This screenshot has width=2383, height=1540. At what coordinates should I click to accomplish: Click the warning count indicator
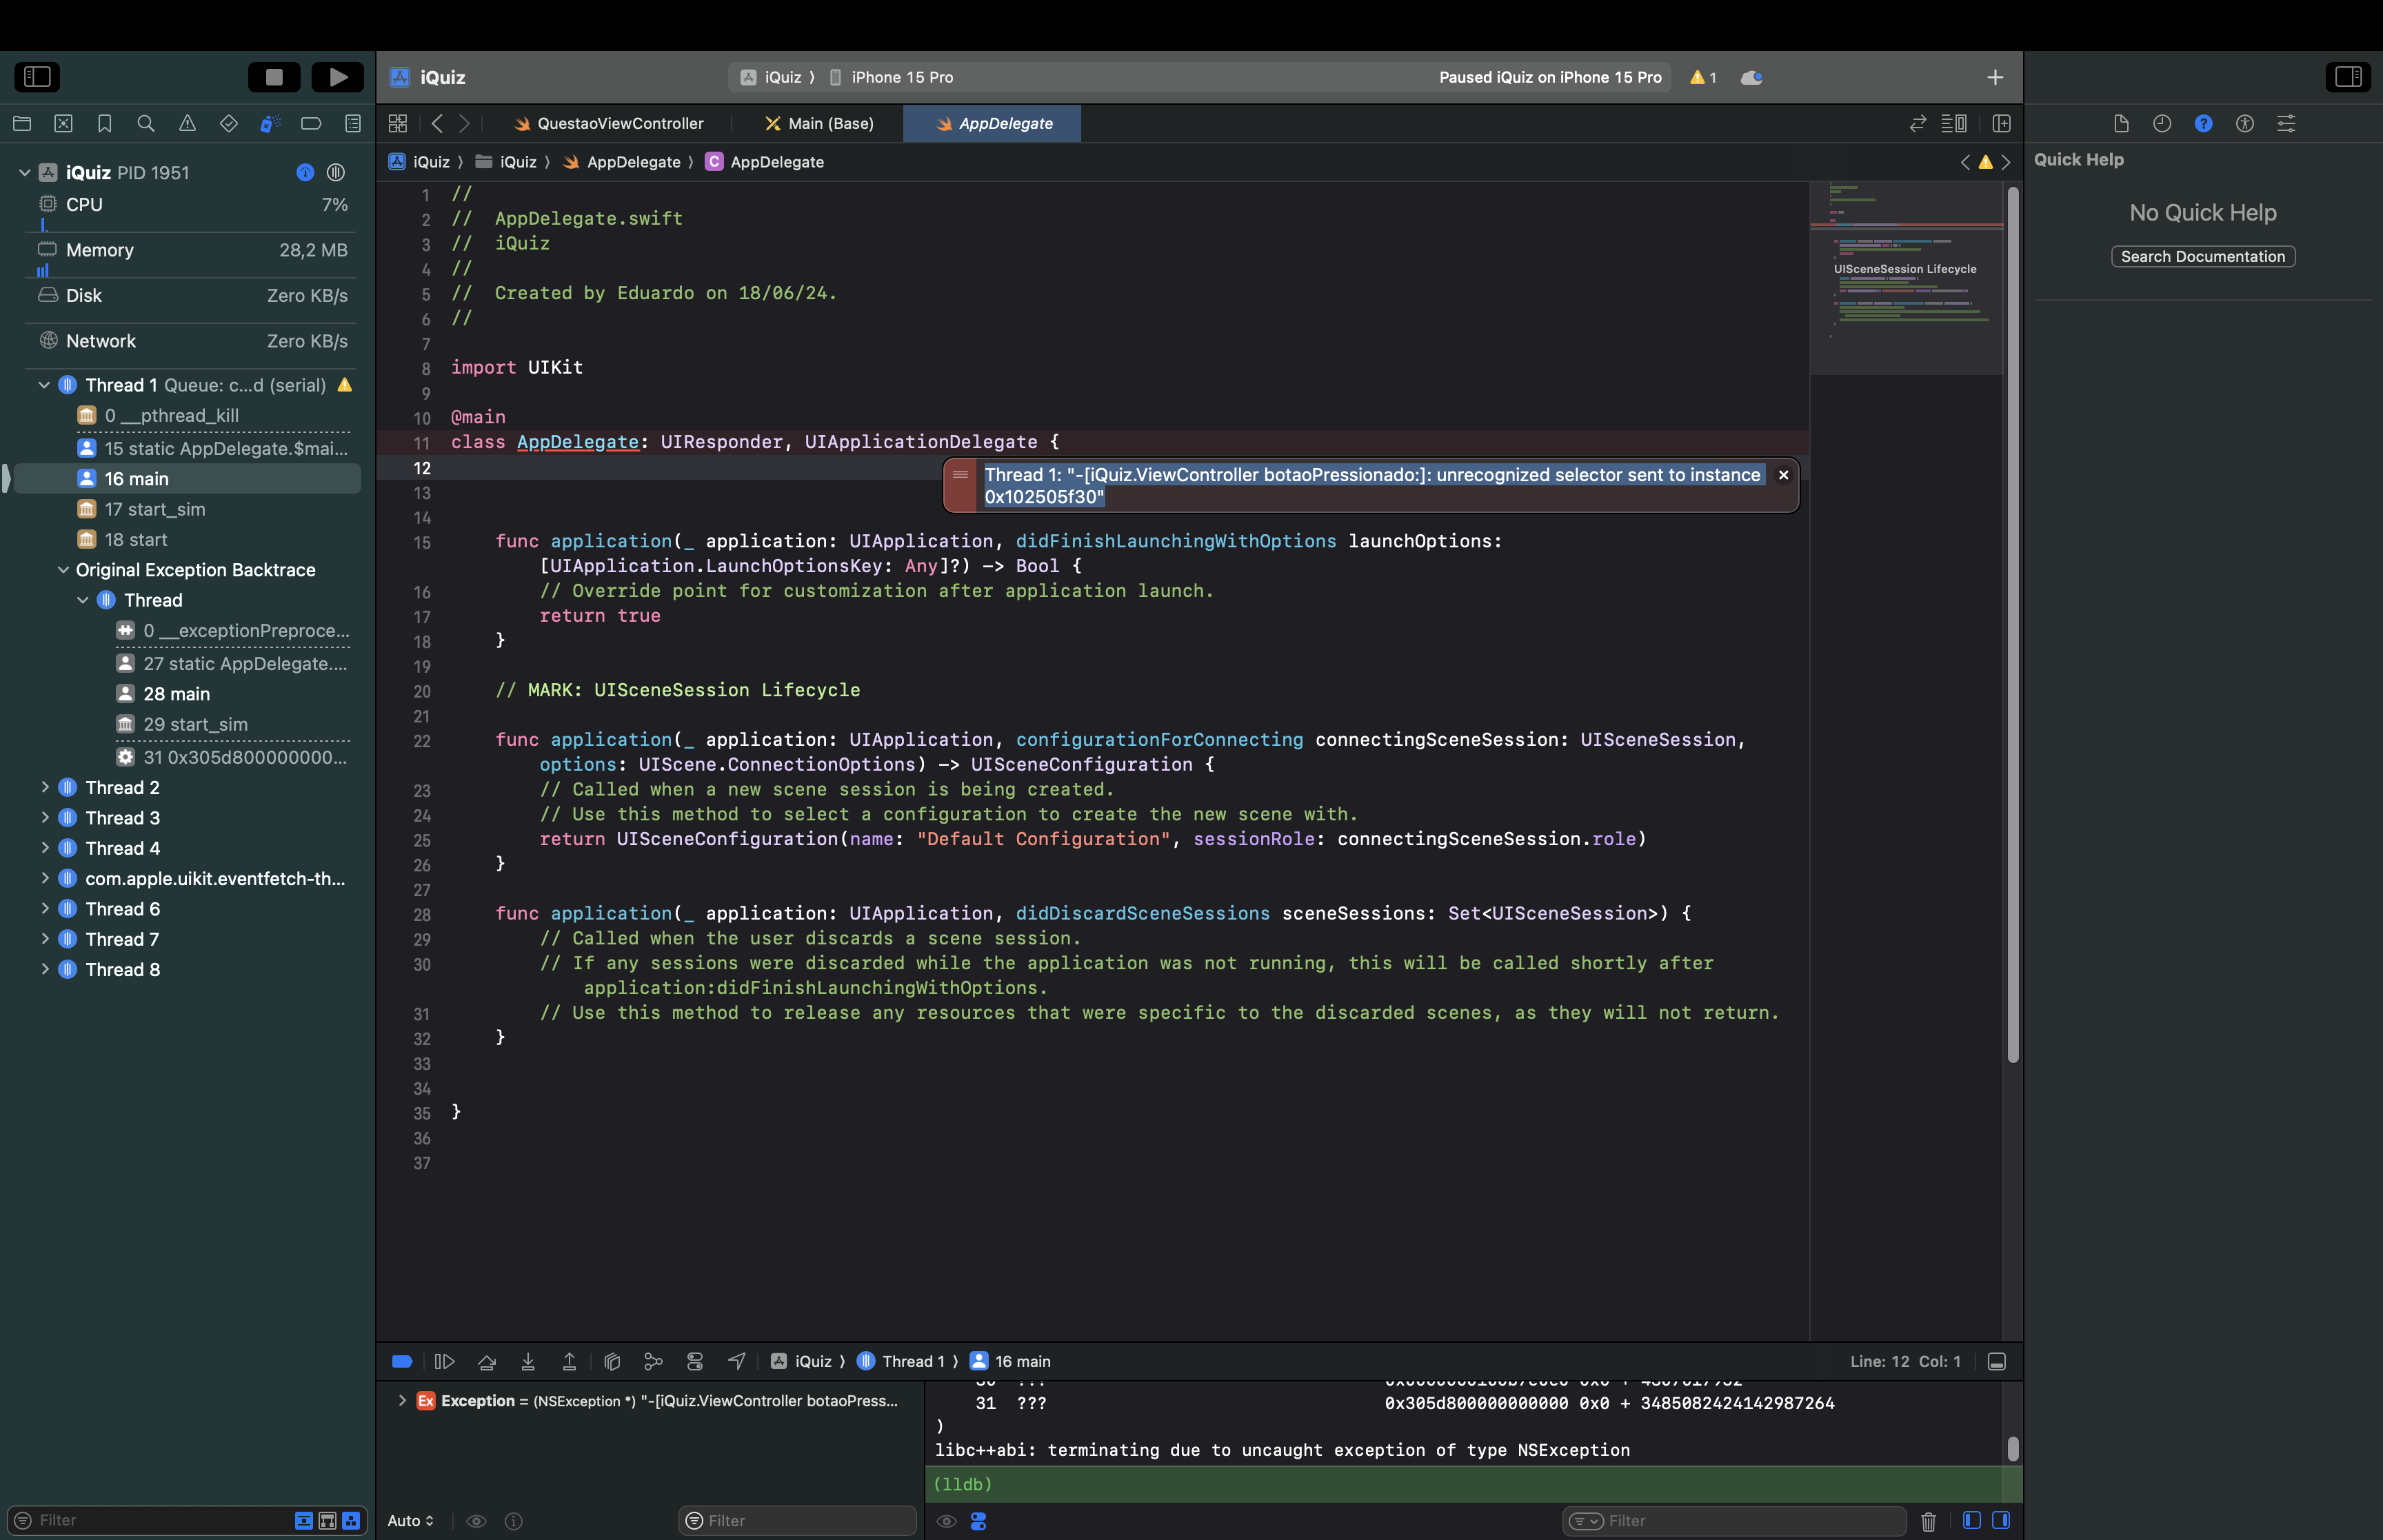tap(1703, 77)
